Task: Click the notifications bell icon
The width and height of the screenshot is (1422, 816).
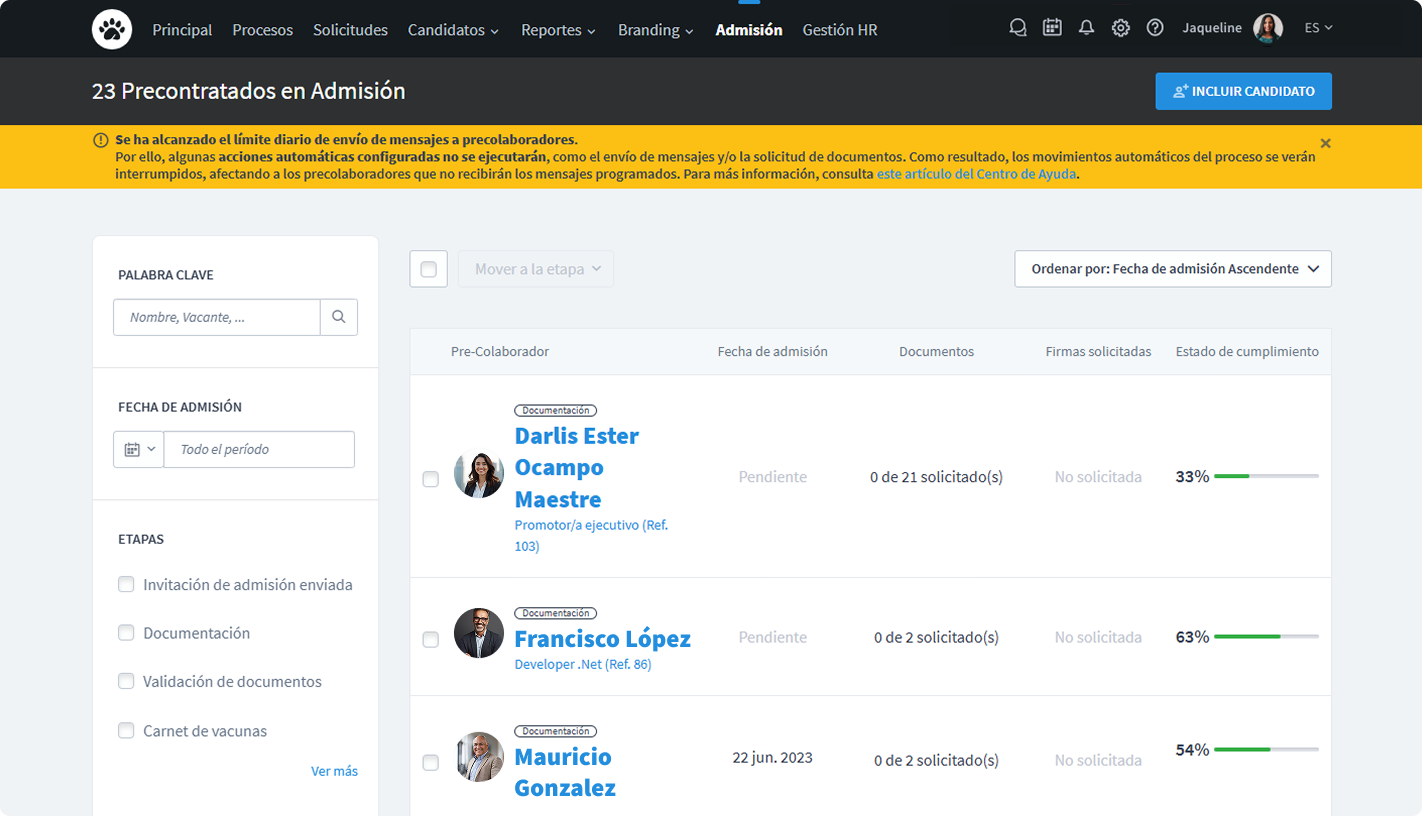Action: [x=1086, y=28]
